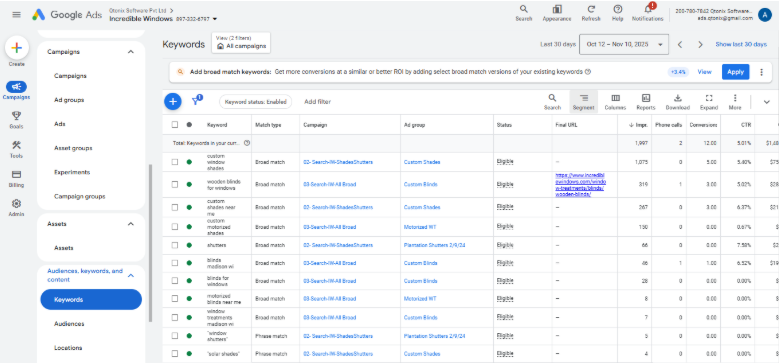779x363 pixels.
Task: Click Add filter
Action: [x=317, y=102]
